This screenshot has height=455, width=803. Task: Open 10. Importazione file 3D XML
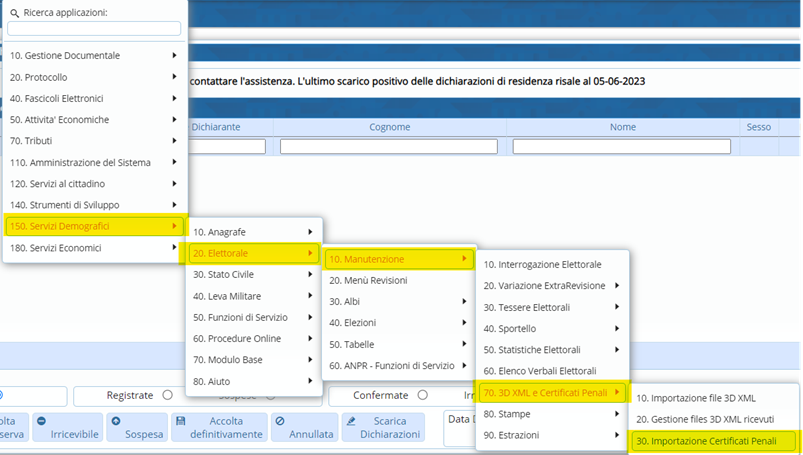pyautogui.click(x=695, y=397)
